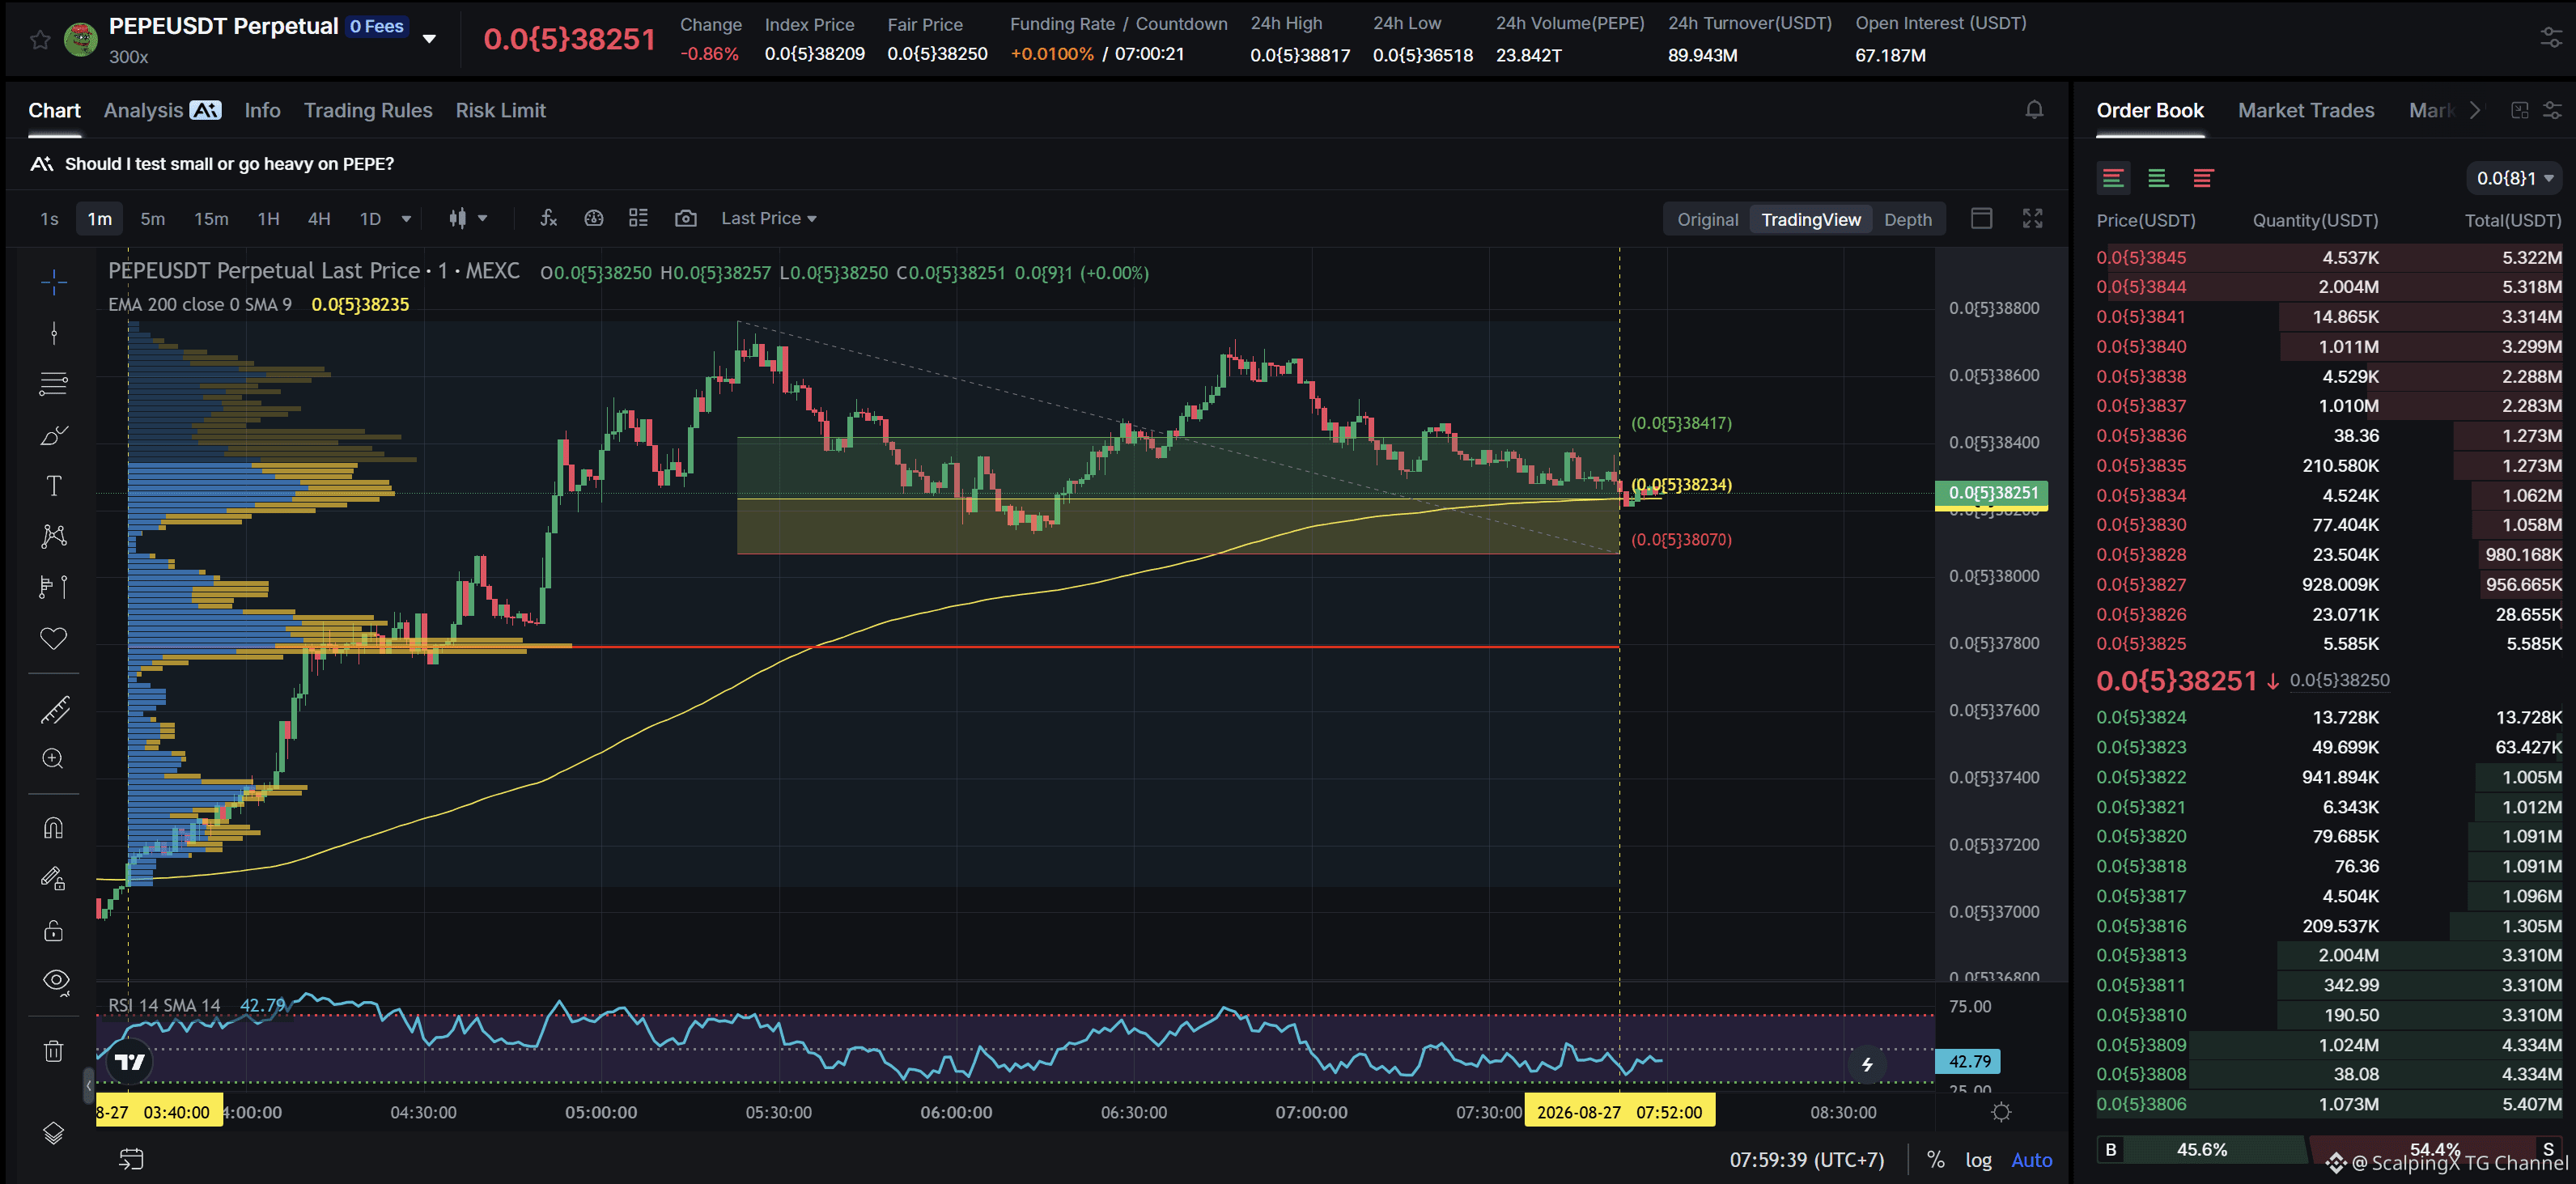
Task: Open the order book precision dropdown 0.0{8}1
Action: (2513, 178)
